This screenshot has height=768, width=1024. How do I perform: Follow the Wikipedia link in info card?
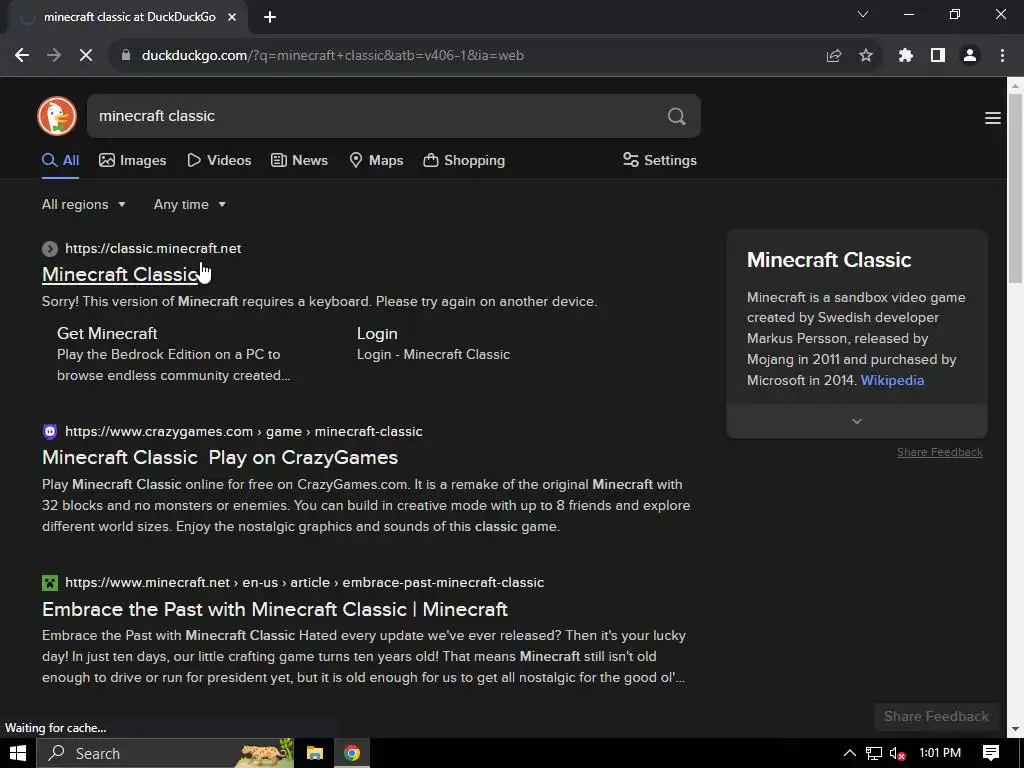pyautogui.click(x=892, y=381)
